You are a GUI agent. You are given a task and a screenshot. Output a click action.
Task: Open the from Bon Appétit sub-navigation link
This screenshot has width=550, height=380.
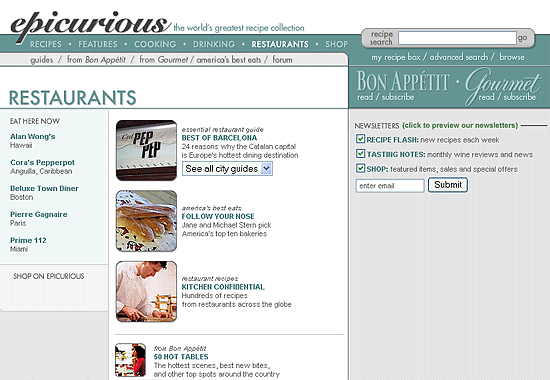click(96, 60)
